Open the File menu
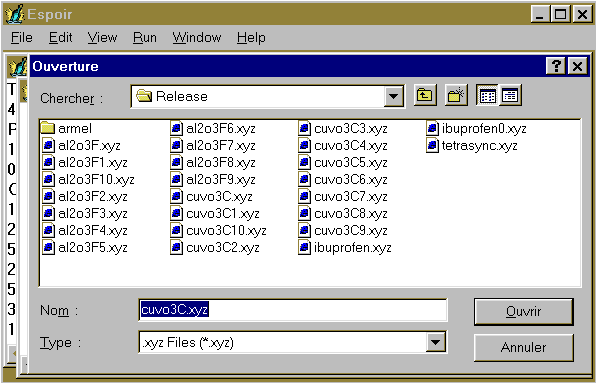The height and width of the screenshot is (383, 596). pos(22,38)
